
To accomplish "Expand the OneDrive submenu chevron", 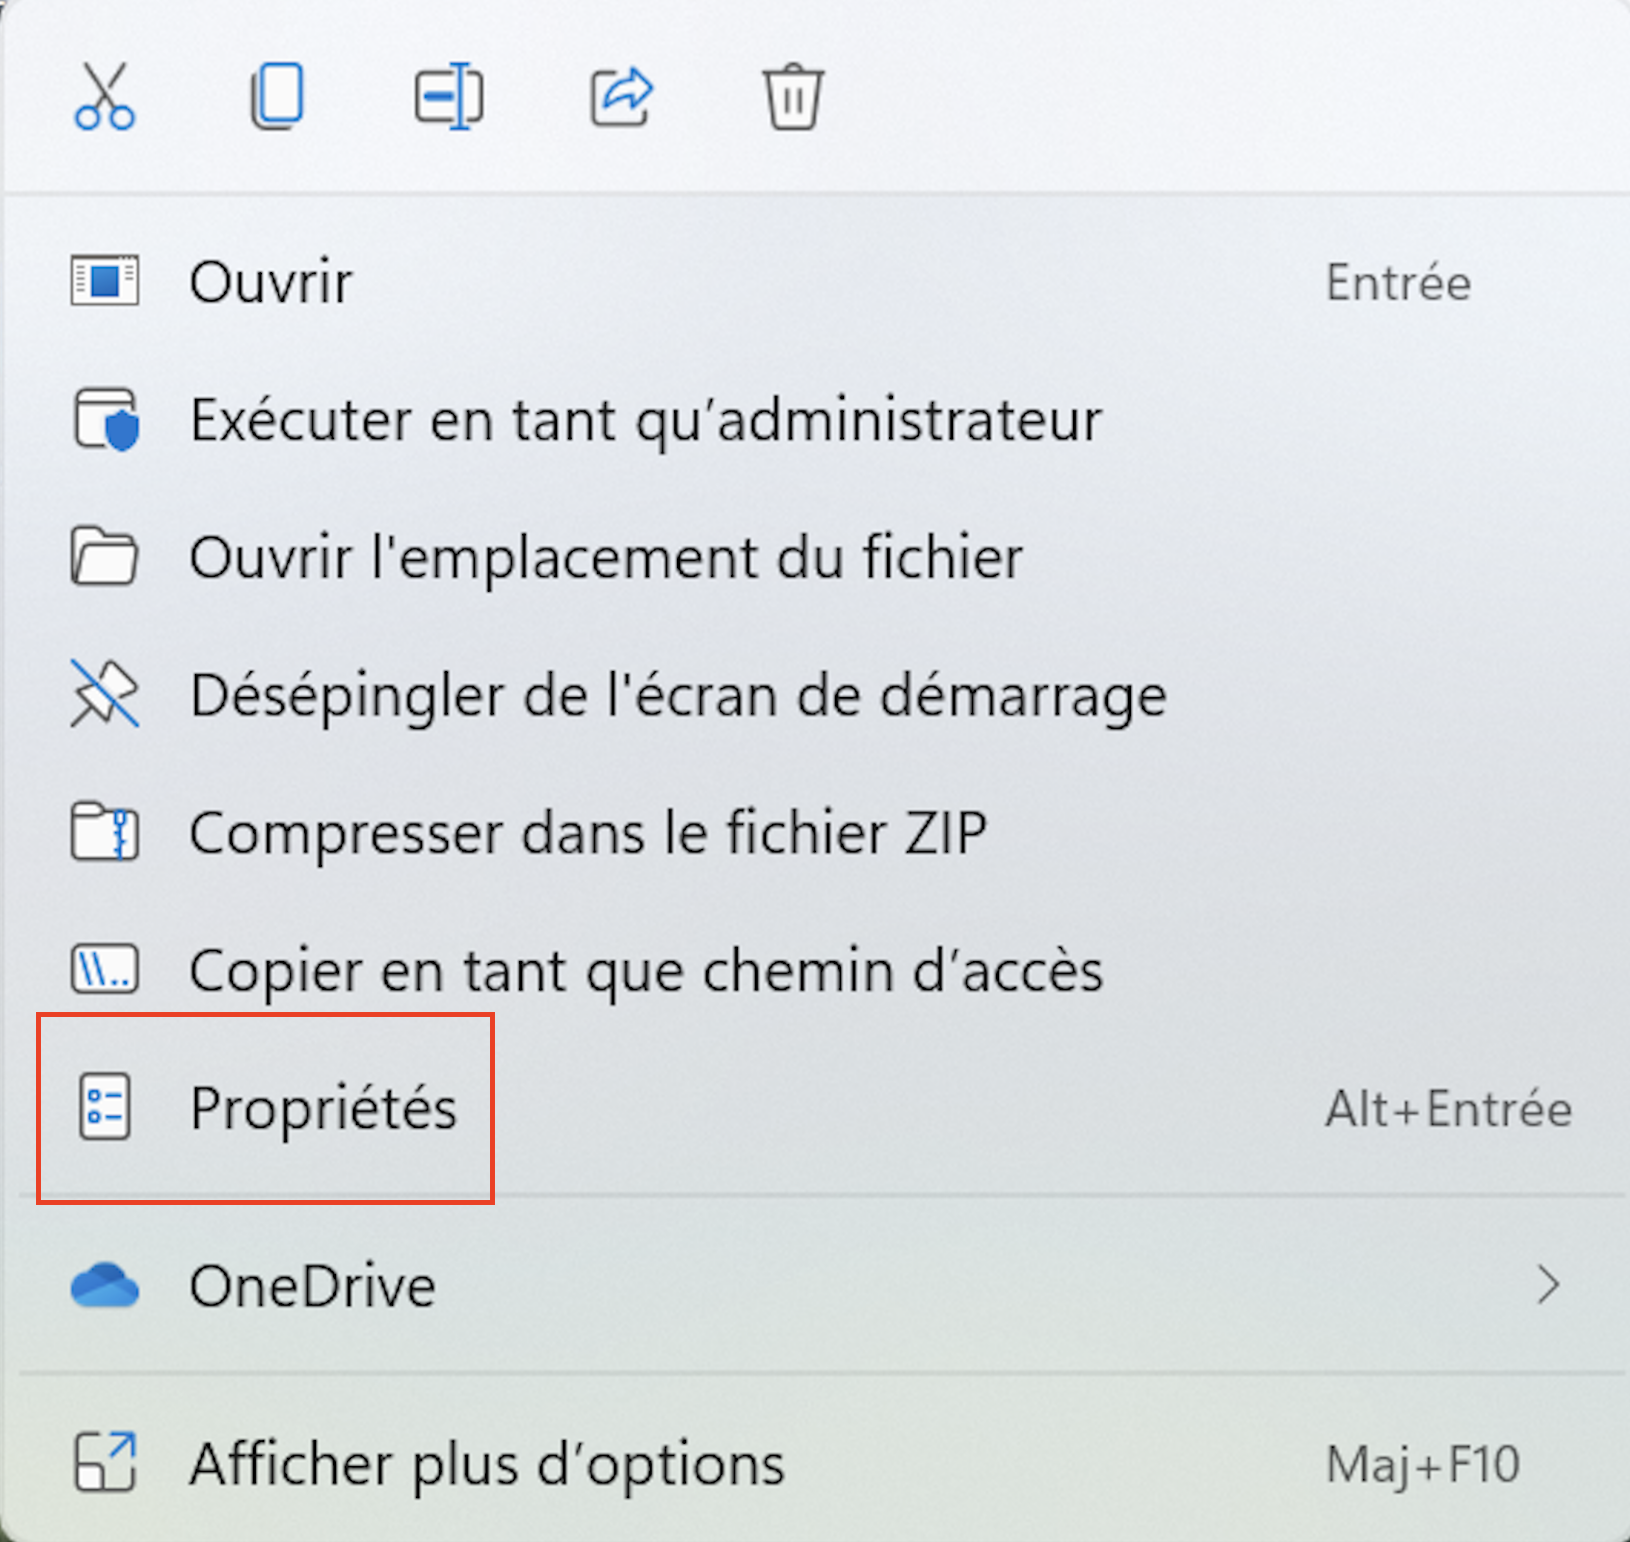I will (x=1548, y=1286).
